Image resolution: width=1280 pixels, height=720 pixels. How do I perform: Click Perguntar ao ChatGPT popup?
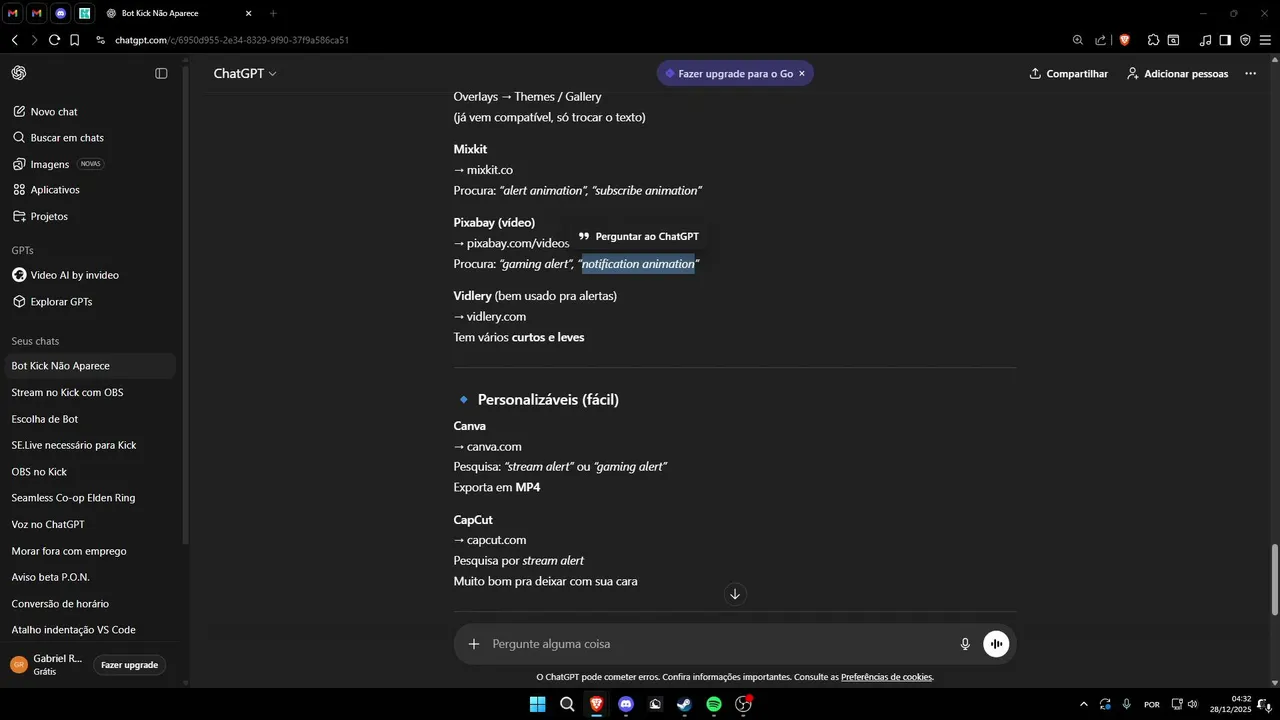(x=638, y=237)
